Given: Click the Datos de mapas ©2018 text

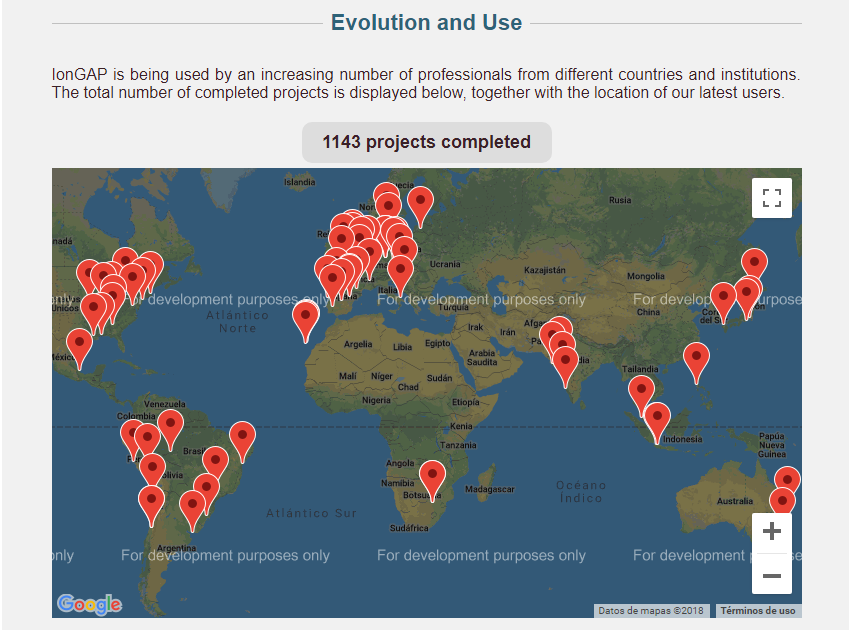Looking at the screenshot, I should point(651,611).
